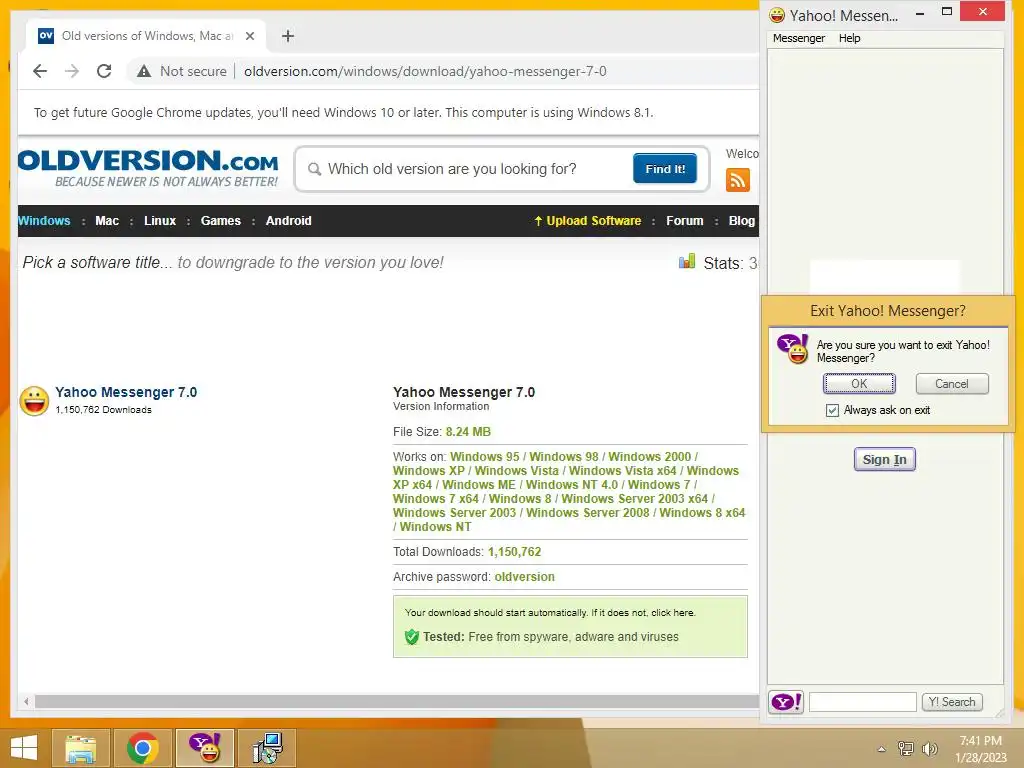Click the '8.24 MB' file size text
Screen dimensions: 1024x768
468,432
